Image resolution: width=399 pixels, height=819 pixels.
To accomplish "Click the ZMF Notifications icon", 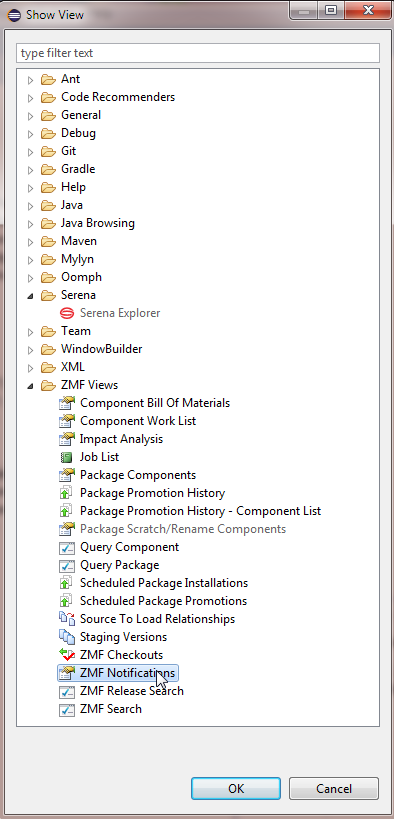I will point(67,673).
